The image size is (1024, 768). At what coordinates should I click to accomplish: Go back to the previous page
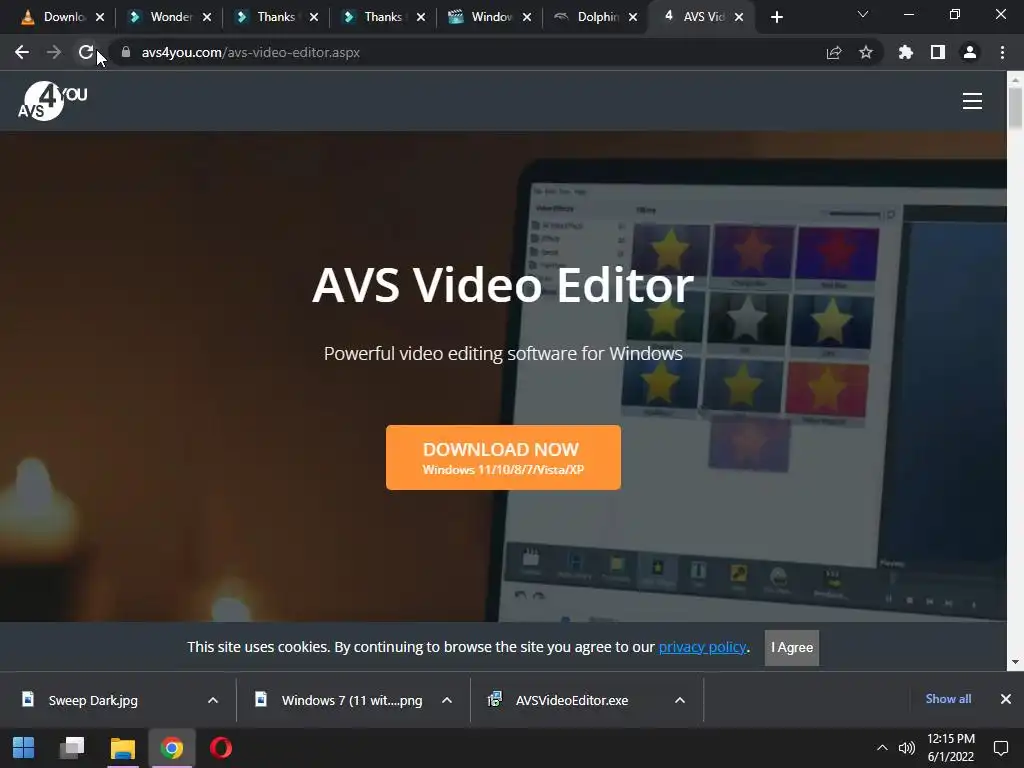[22, 52]
